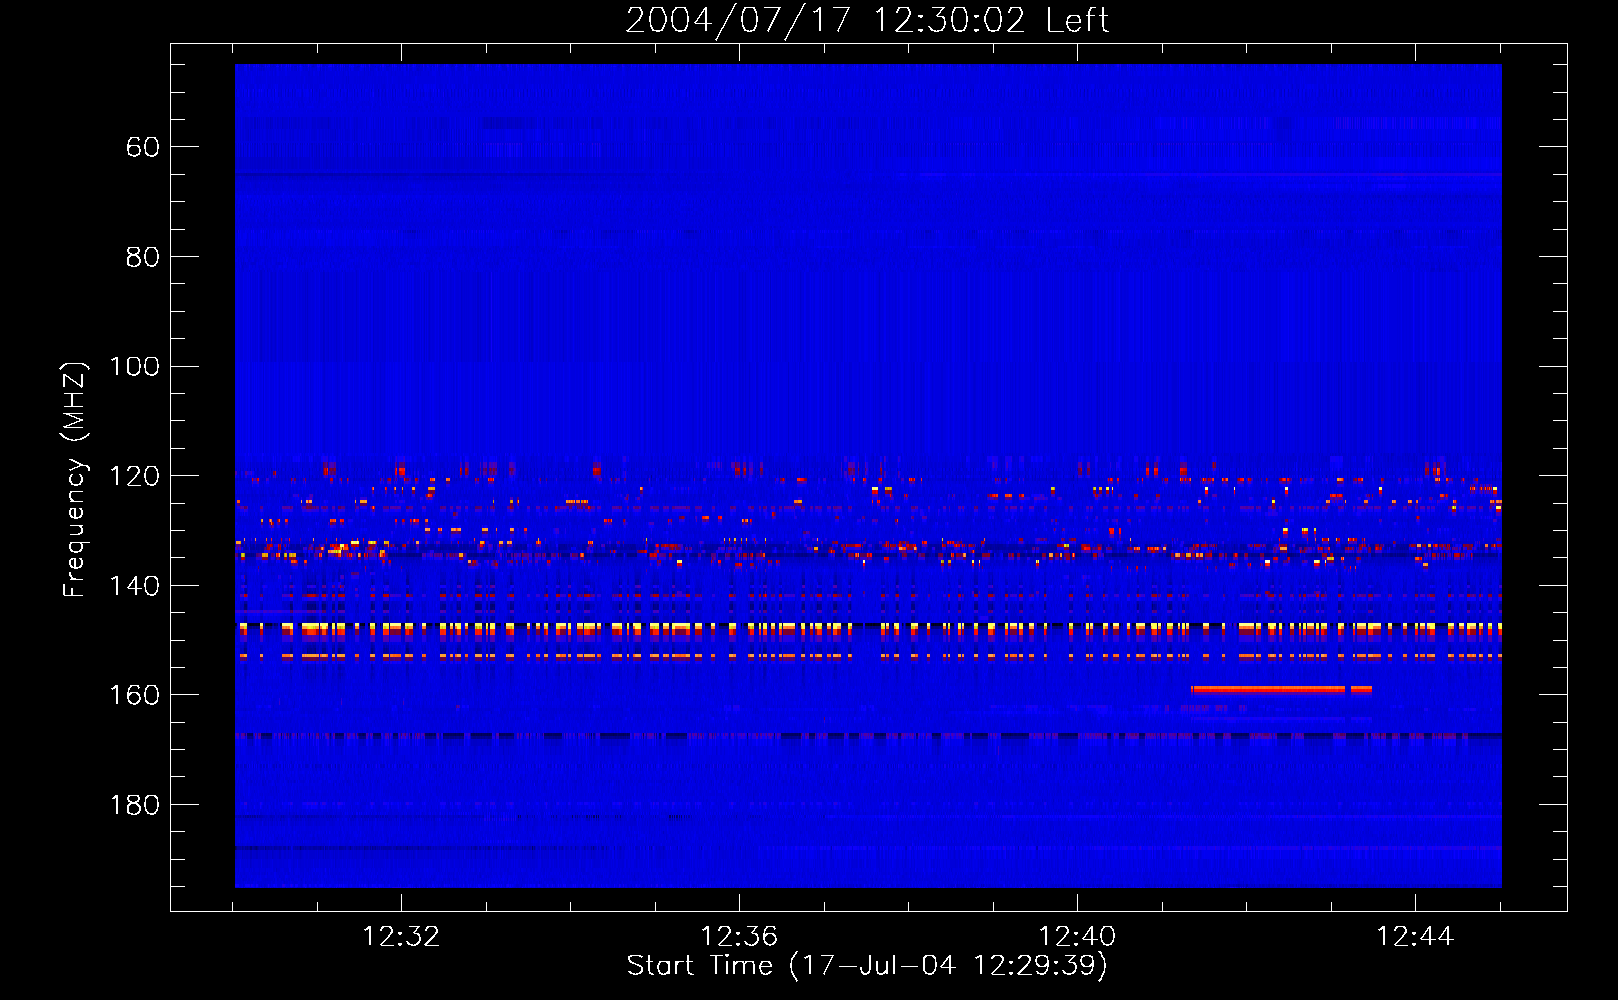Image resolution: width=1618 pixels, height=1000 pixels.
Task: Click the "Start Time (17-Jul-04 12:29:39)" label
Action: pos(867,966)
